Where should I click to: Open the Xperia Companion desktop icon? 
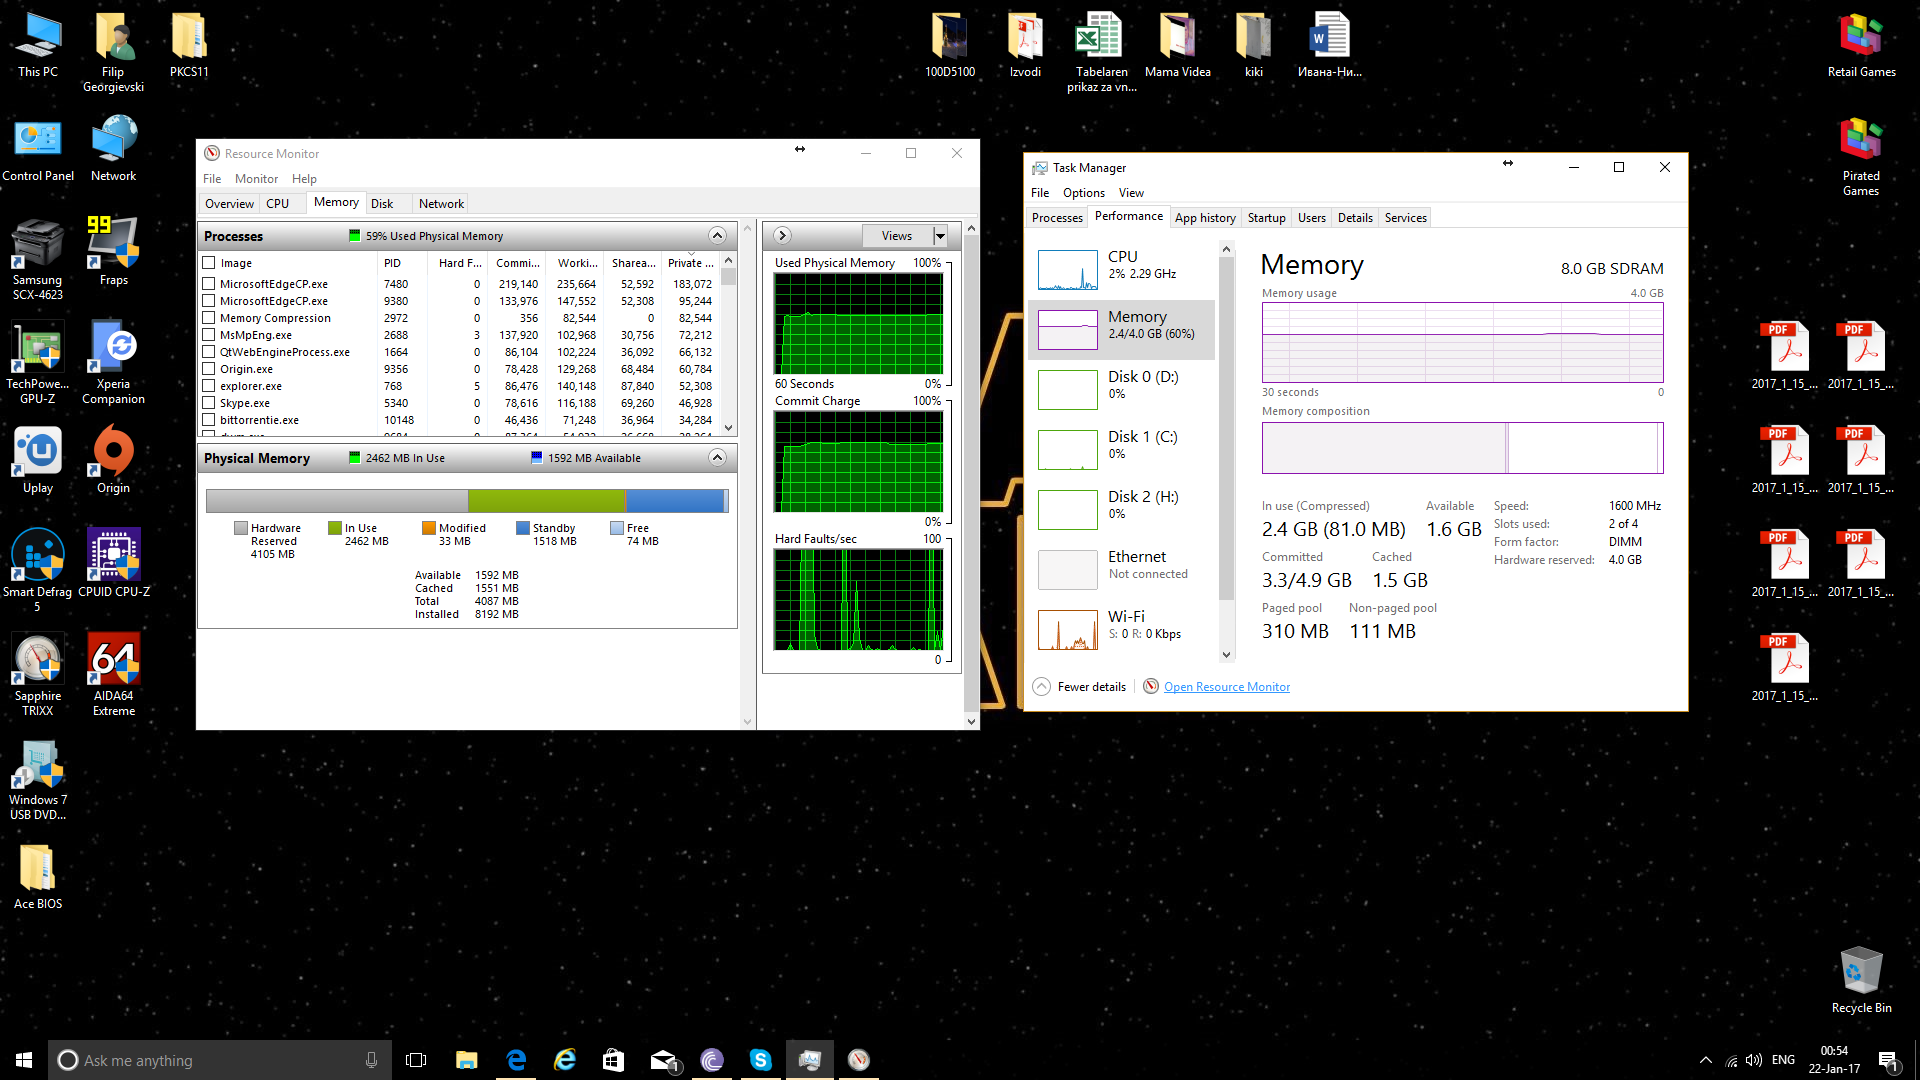(x=114, y=362)
